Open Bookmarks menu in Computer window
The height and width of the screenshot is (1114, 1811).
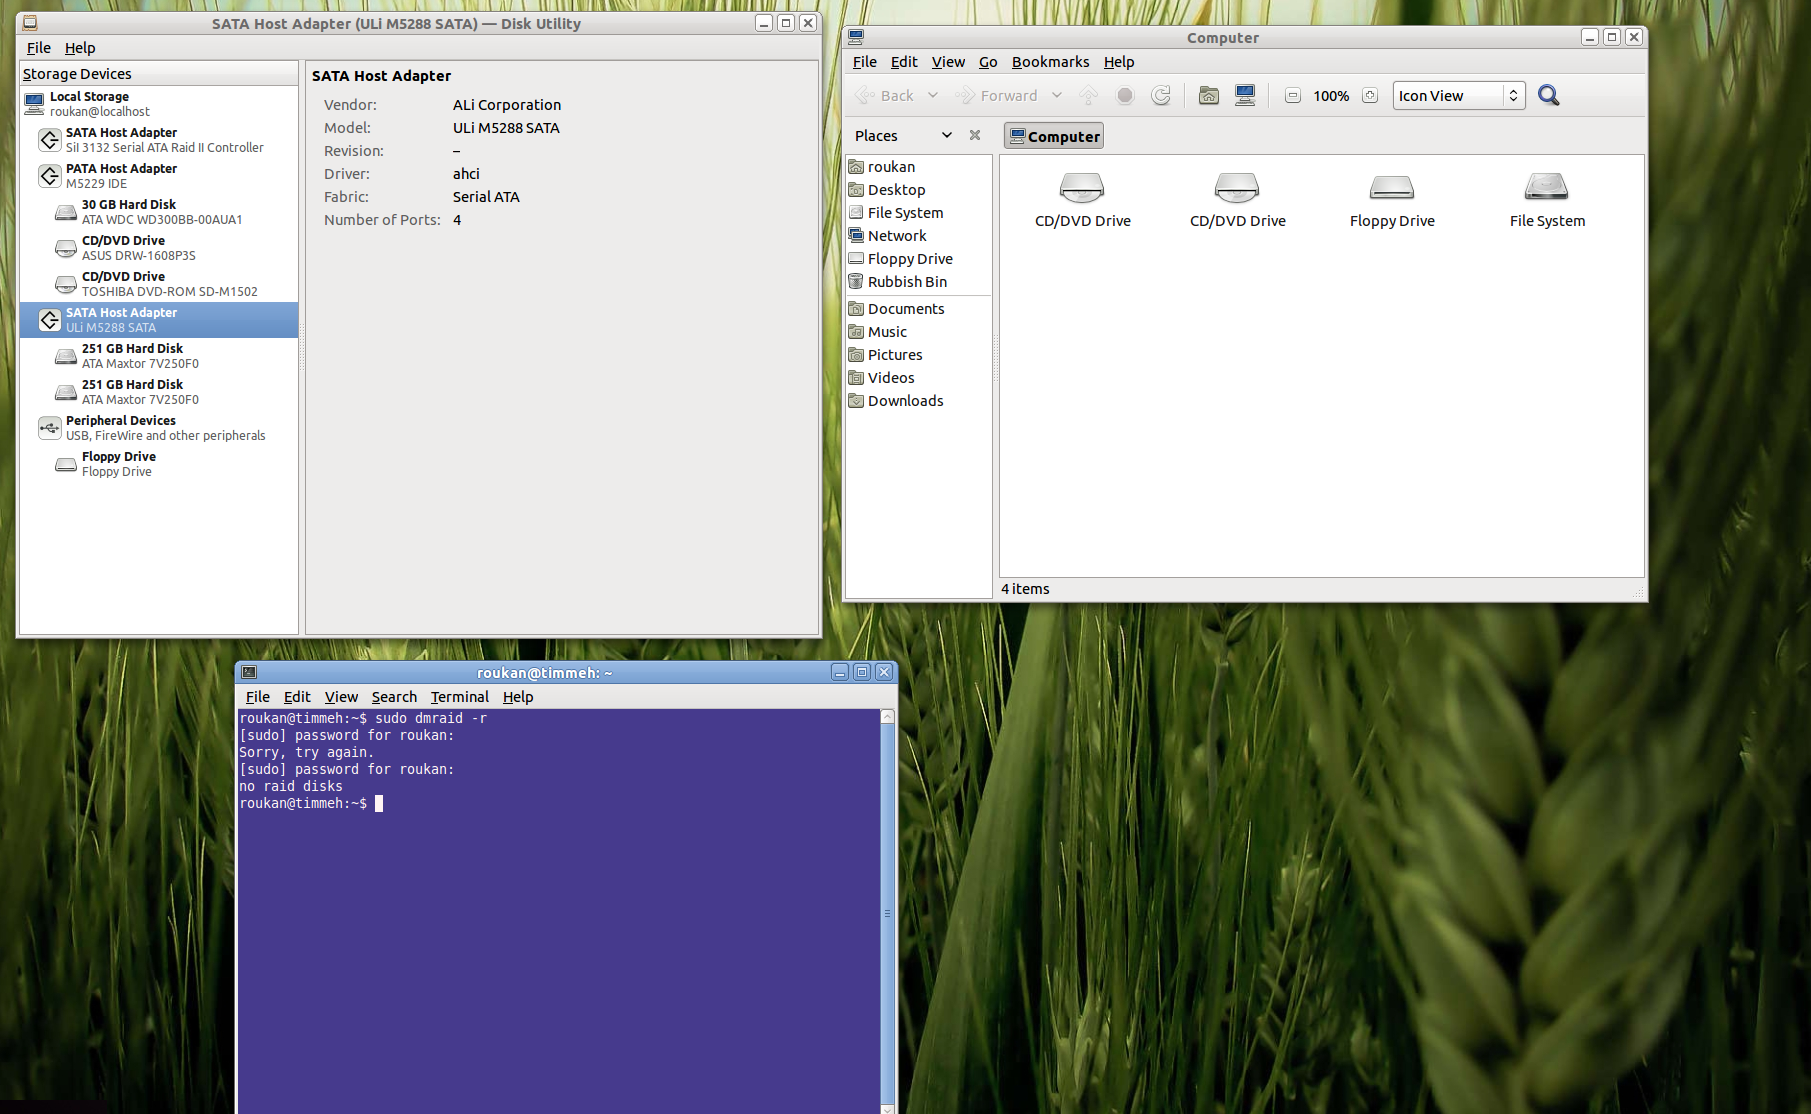(1050, 62)
